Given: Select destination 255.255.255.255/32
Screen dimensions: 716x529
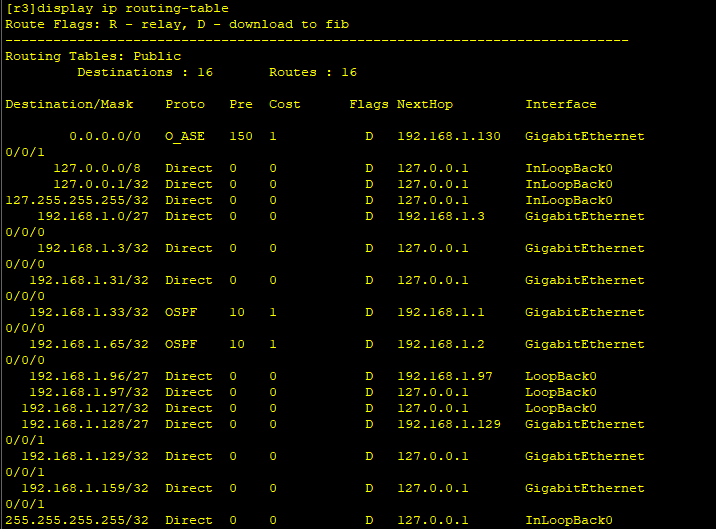Looking at the screenshot, I should [x=77, y=520].
